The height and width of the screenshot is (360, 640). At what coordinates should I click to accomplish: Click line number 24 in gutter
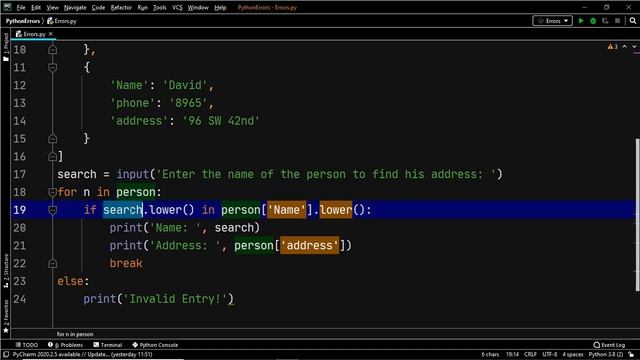coord(19,299)
